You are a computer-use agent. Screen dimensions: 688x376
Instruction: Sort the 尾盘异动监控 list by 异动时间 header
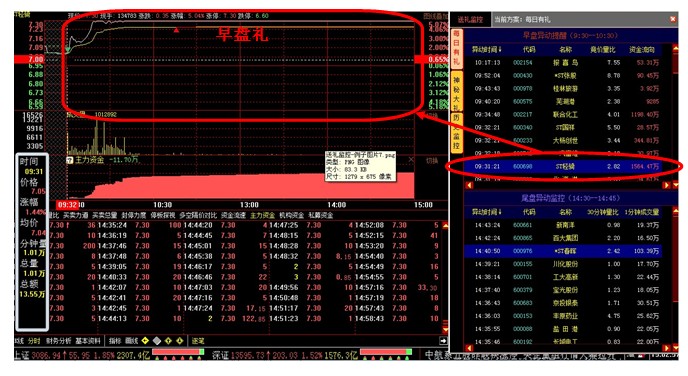tap(486, 212)
